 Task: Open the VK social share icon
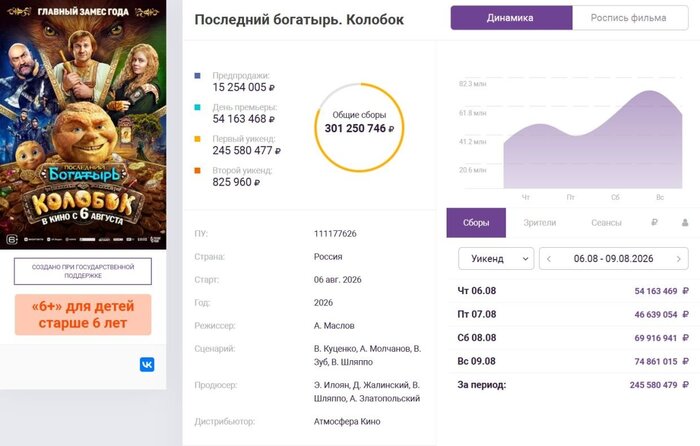click(x=147, y=364)
